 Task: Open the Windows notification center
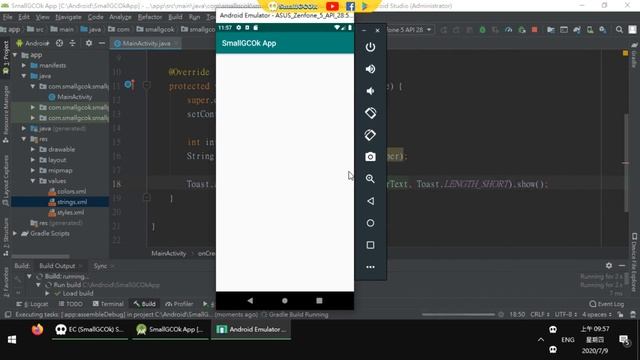(624, 340)
